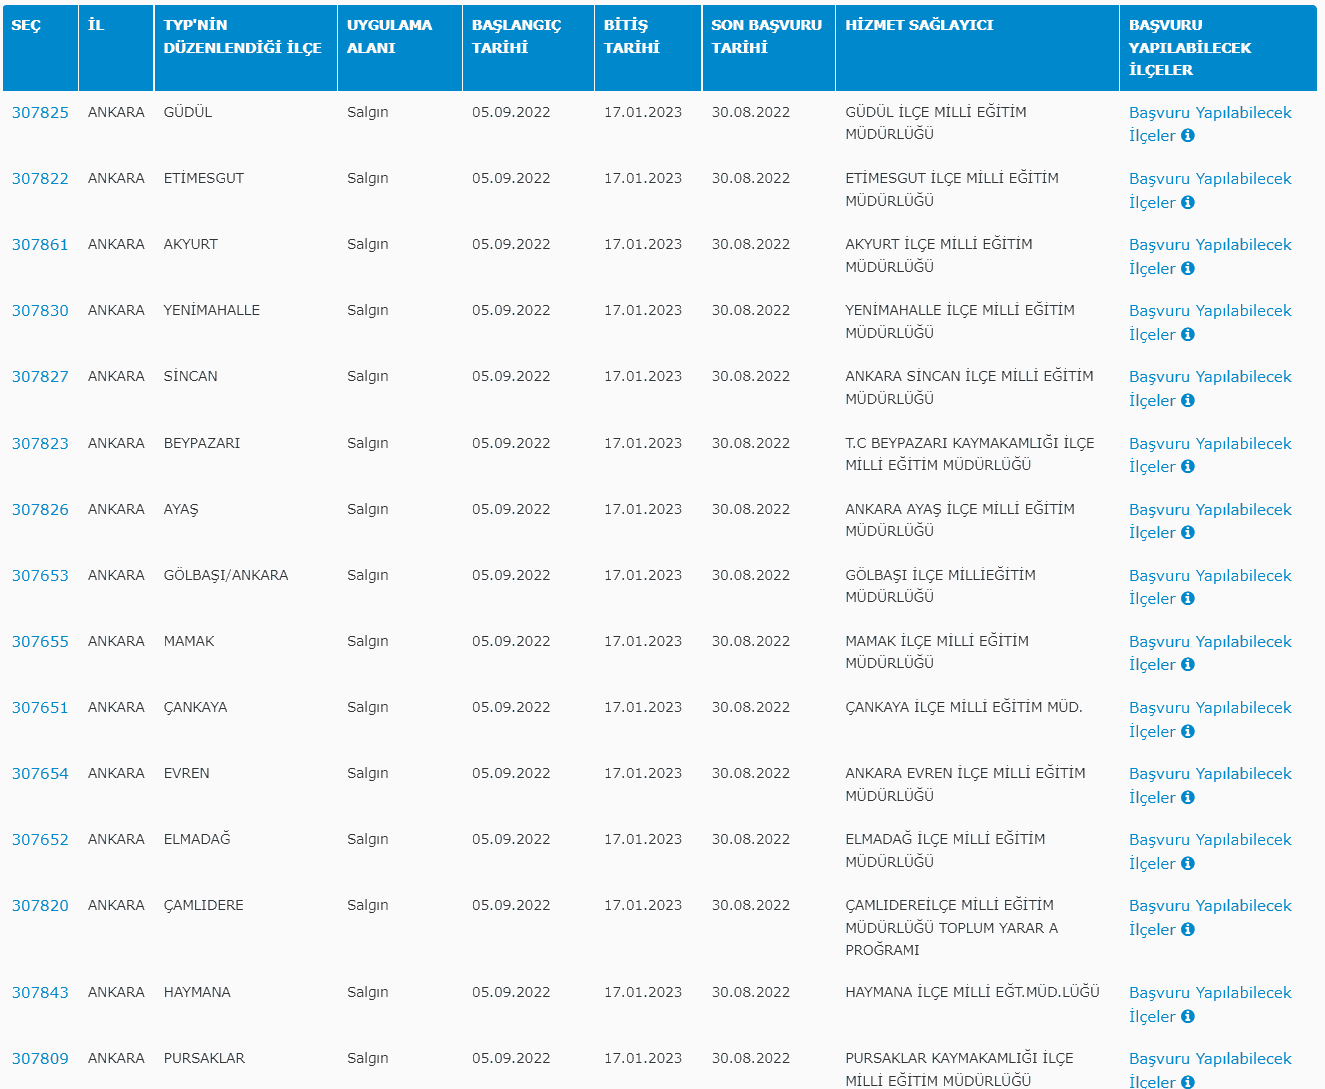This screenshot has height=1089, width=1325.
Task: Click the info icon in the ETİMESGUT row
Action: [x=1187, y=202]
